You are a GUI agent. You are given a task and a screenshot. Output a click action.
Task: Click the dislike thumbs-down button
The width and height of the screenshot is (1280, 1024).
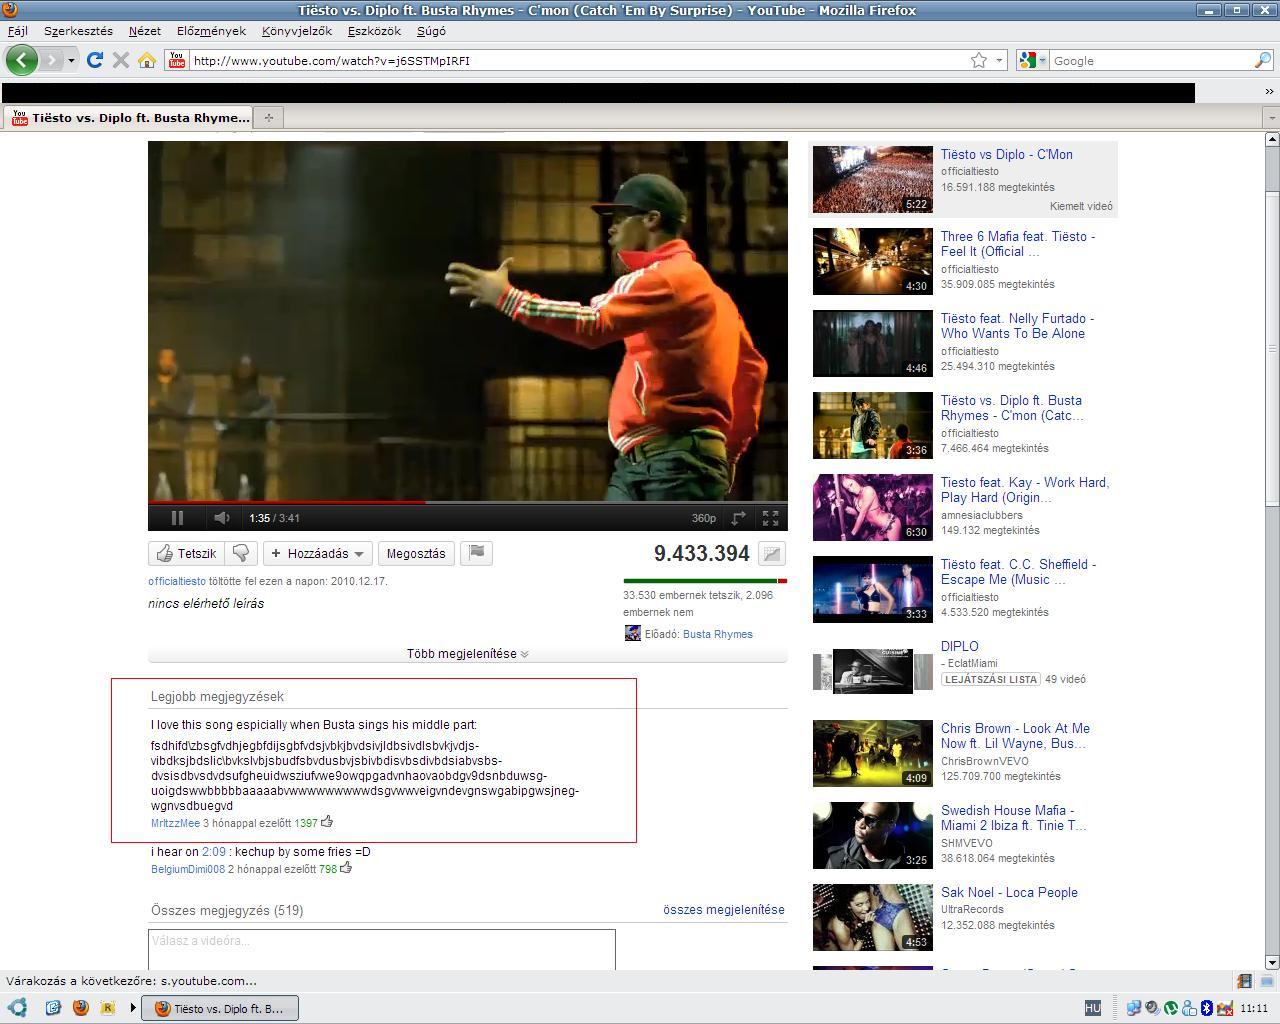click(x=241, y=553)
